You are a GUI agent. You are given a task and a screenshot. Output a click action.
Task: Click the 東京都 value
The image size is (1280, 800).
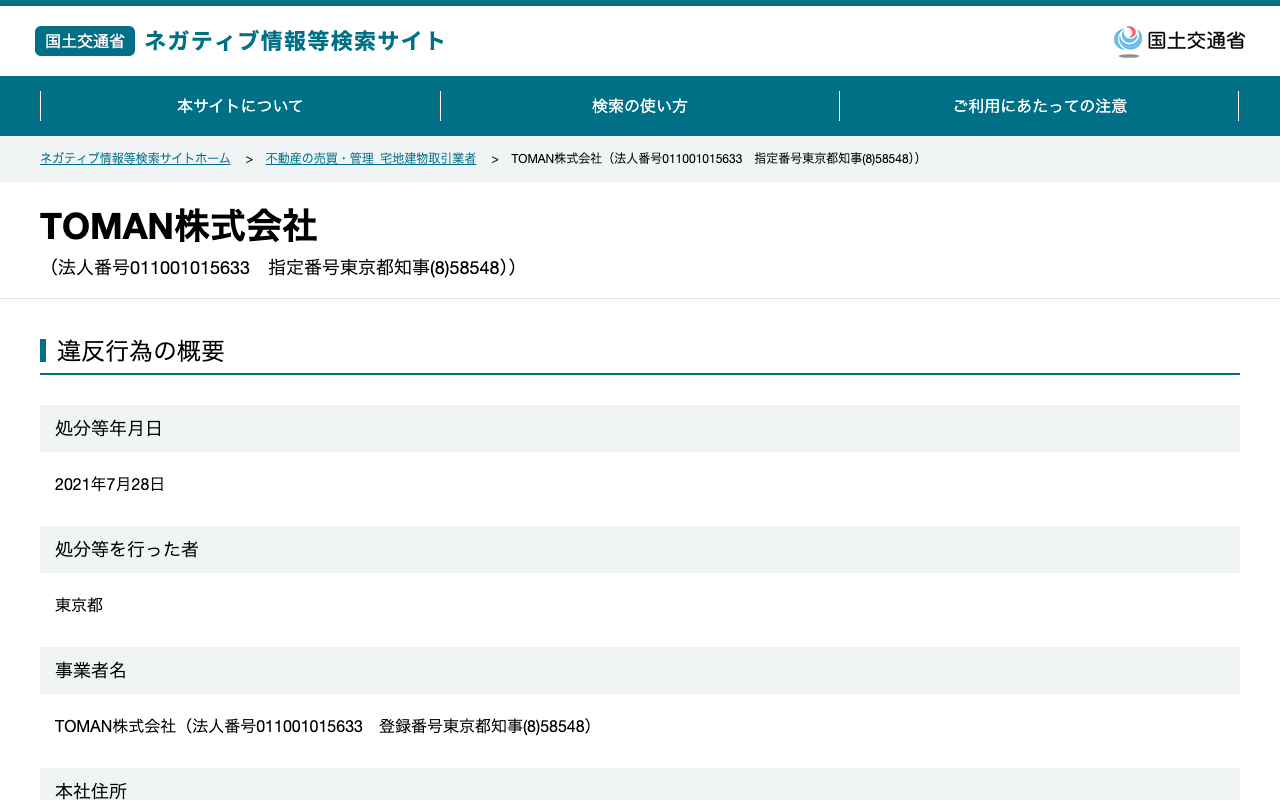(x=79, y=605)
